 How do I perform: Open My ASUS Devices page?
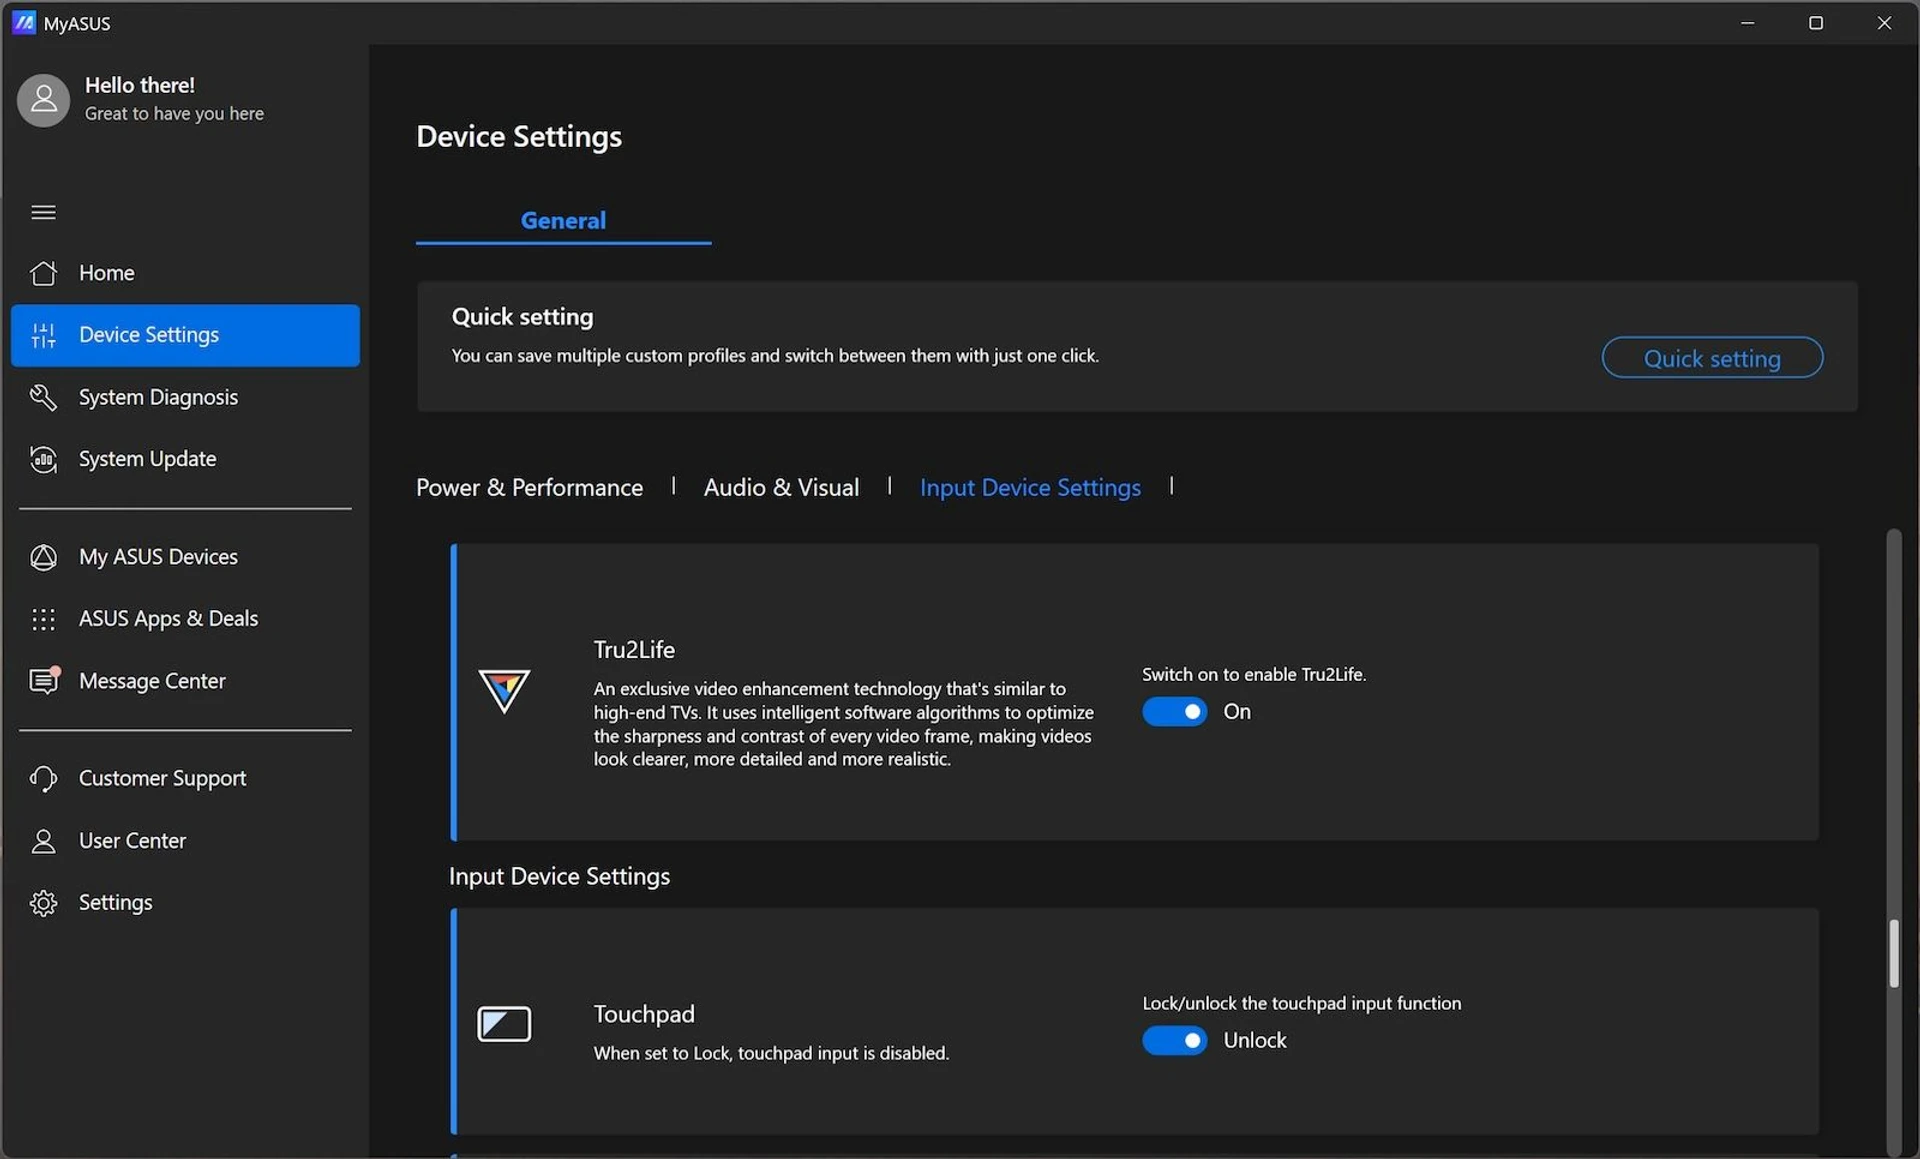(185, 557)
